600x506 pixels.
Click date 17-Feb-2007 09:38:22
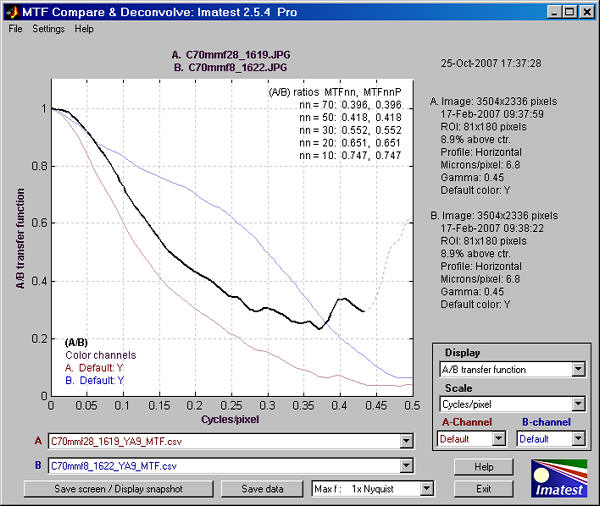click(x=492, y=229)
